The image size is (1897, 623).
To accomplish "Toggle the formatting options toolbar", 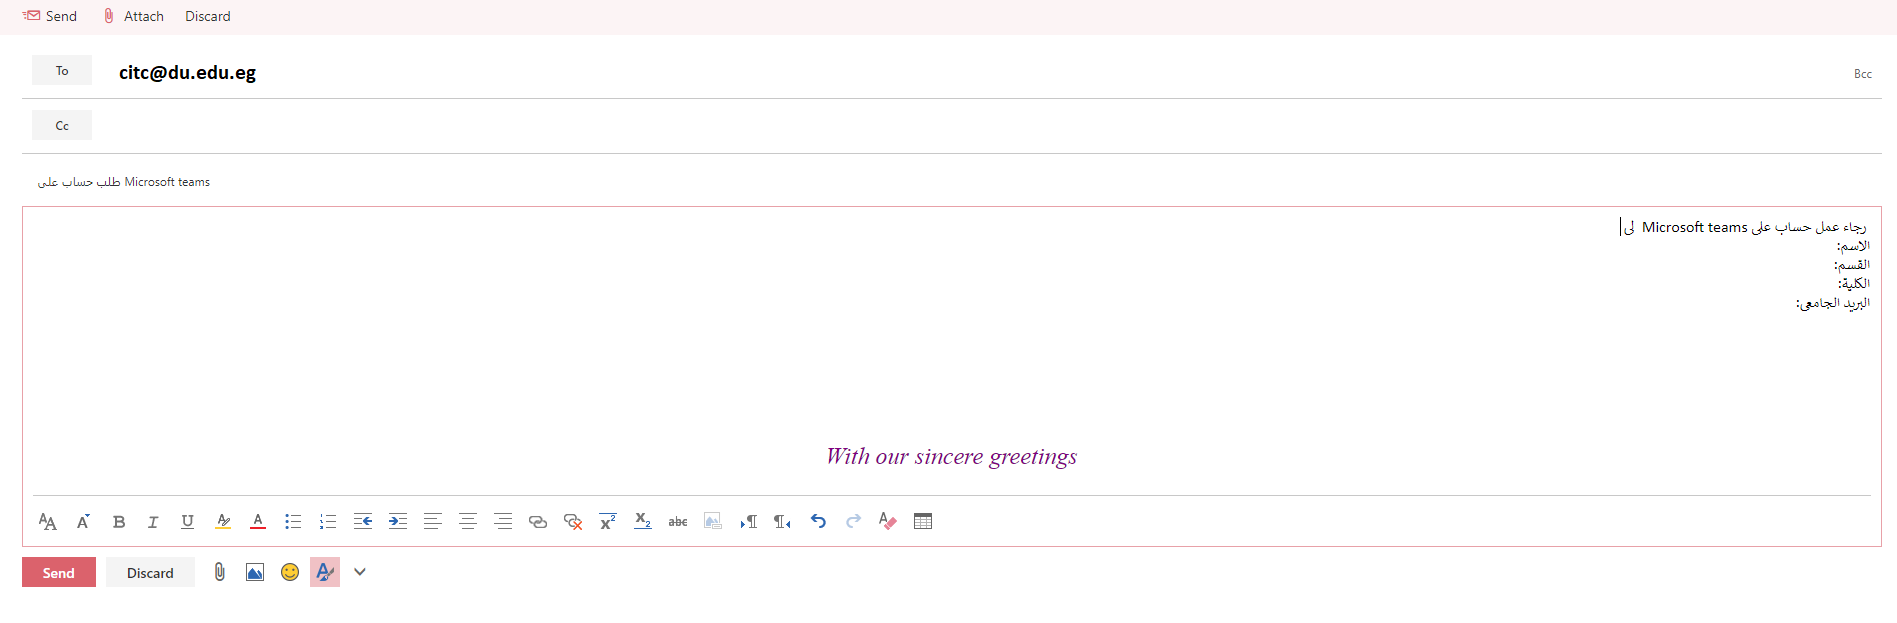I will [x=325, y=572].
